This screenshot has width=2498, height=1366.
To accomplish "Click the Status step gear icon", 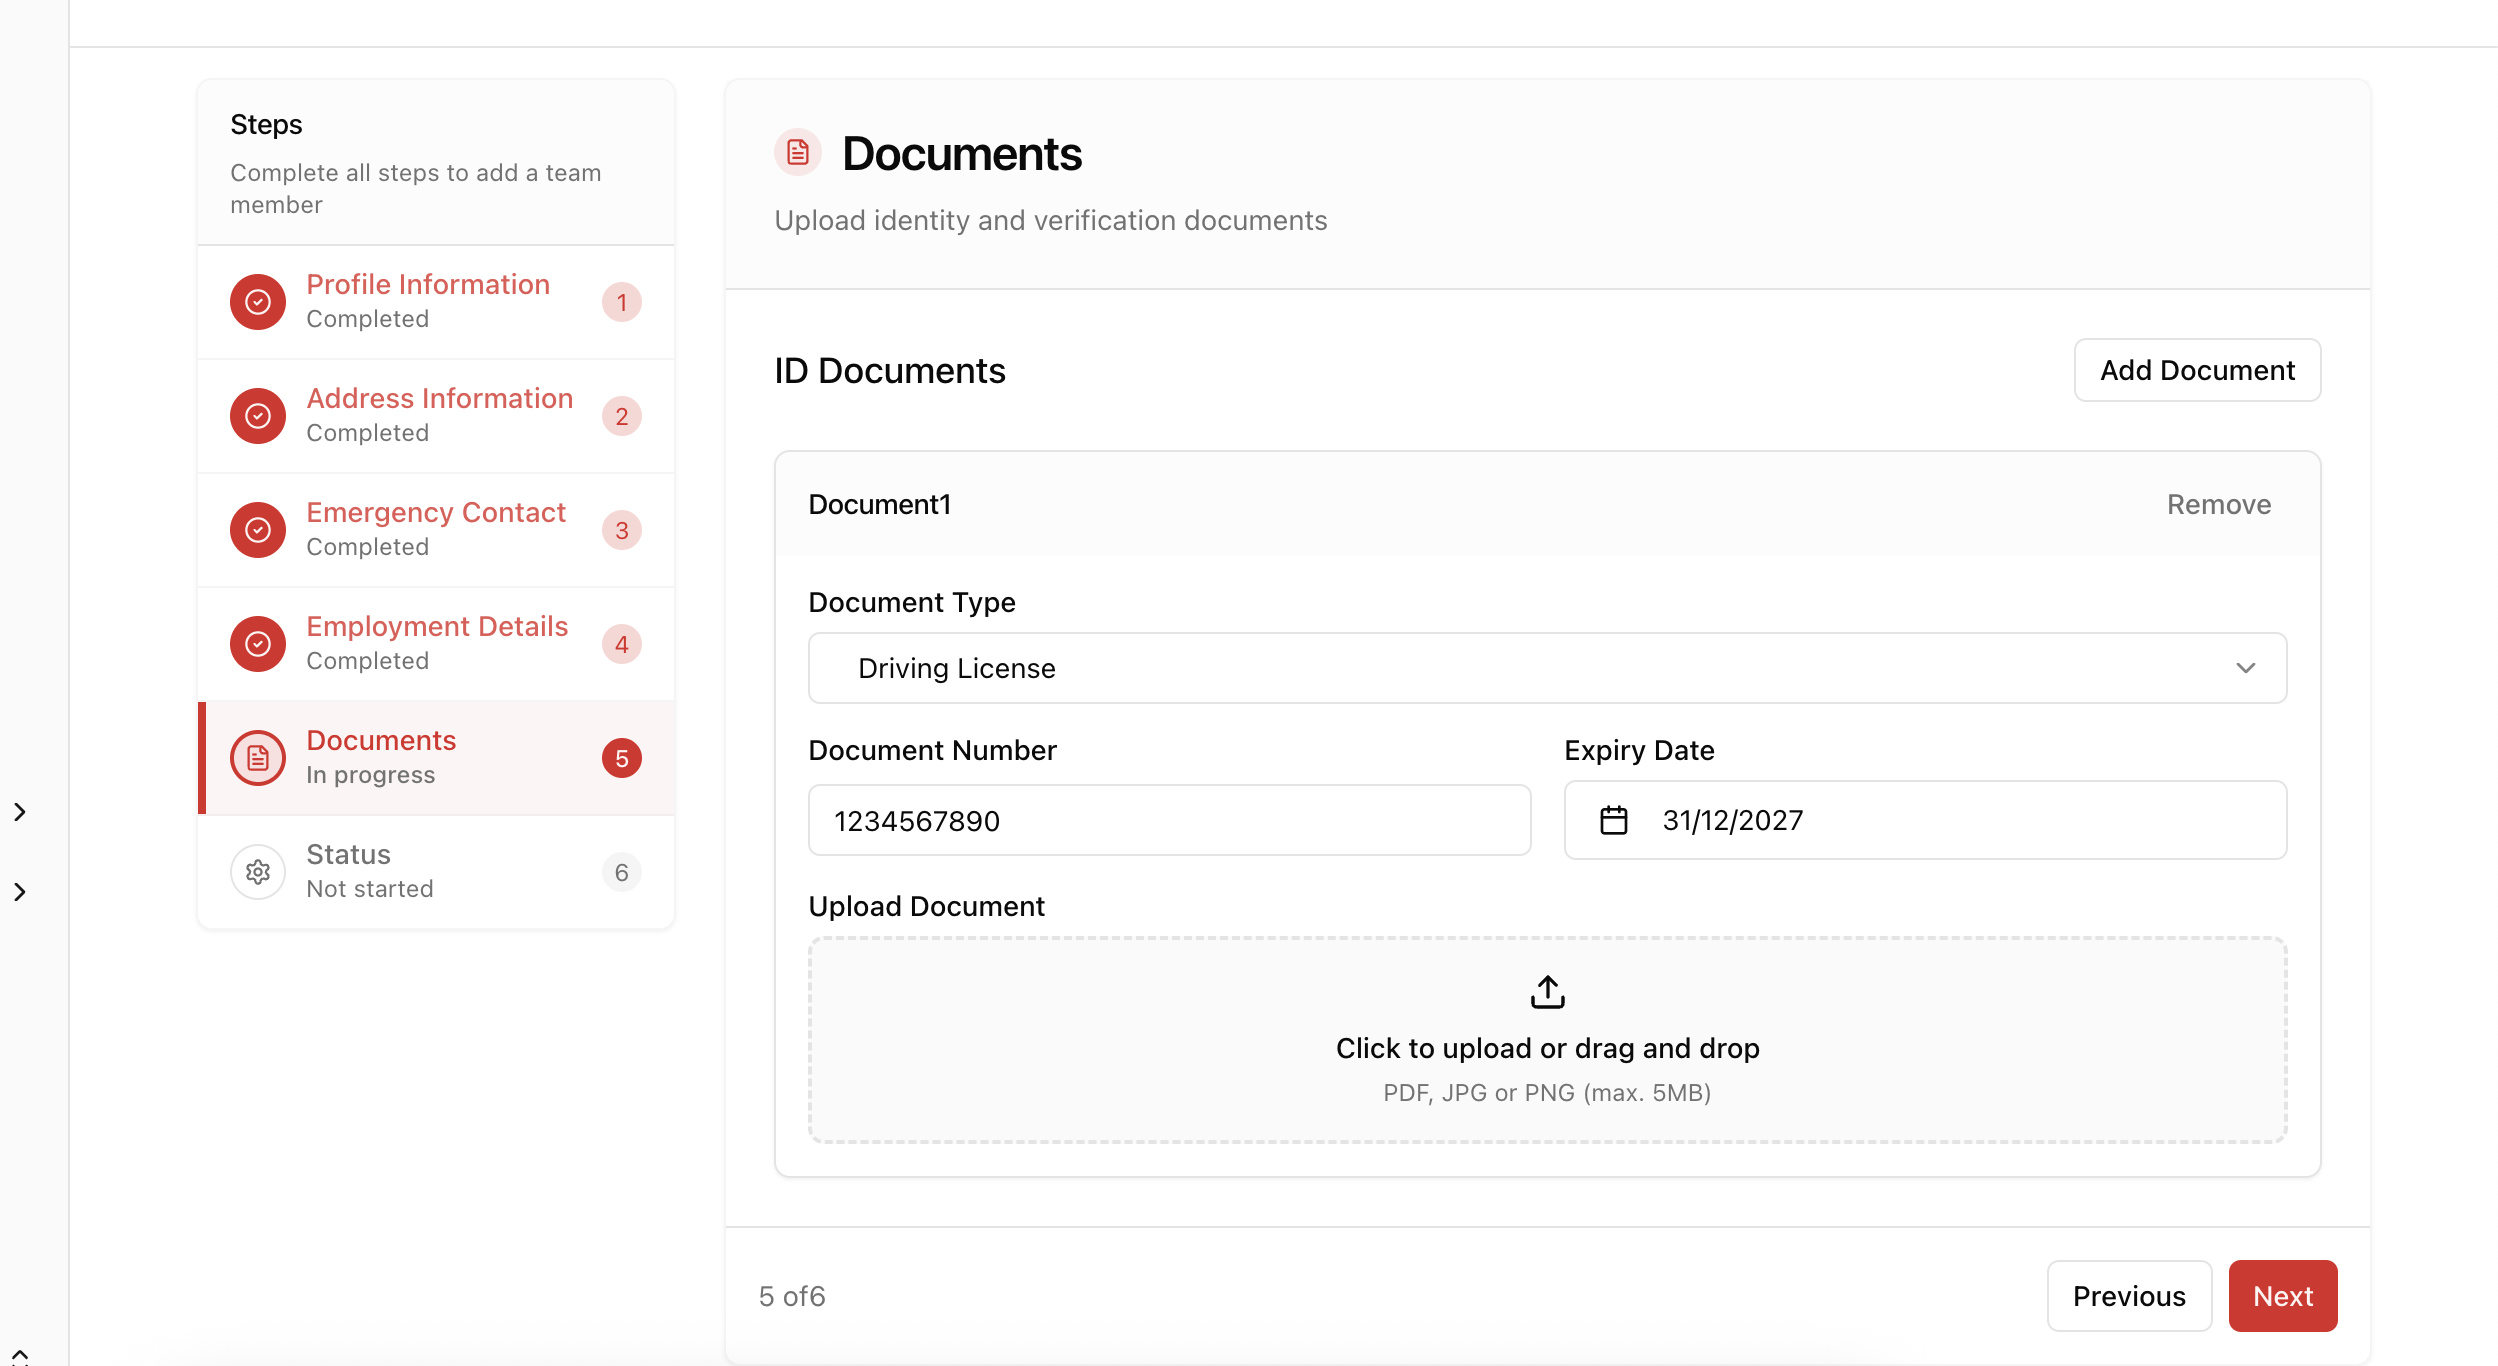I will pos(258,872).
